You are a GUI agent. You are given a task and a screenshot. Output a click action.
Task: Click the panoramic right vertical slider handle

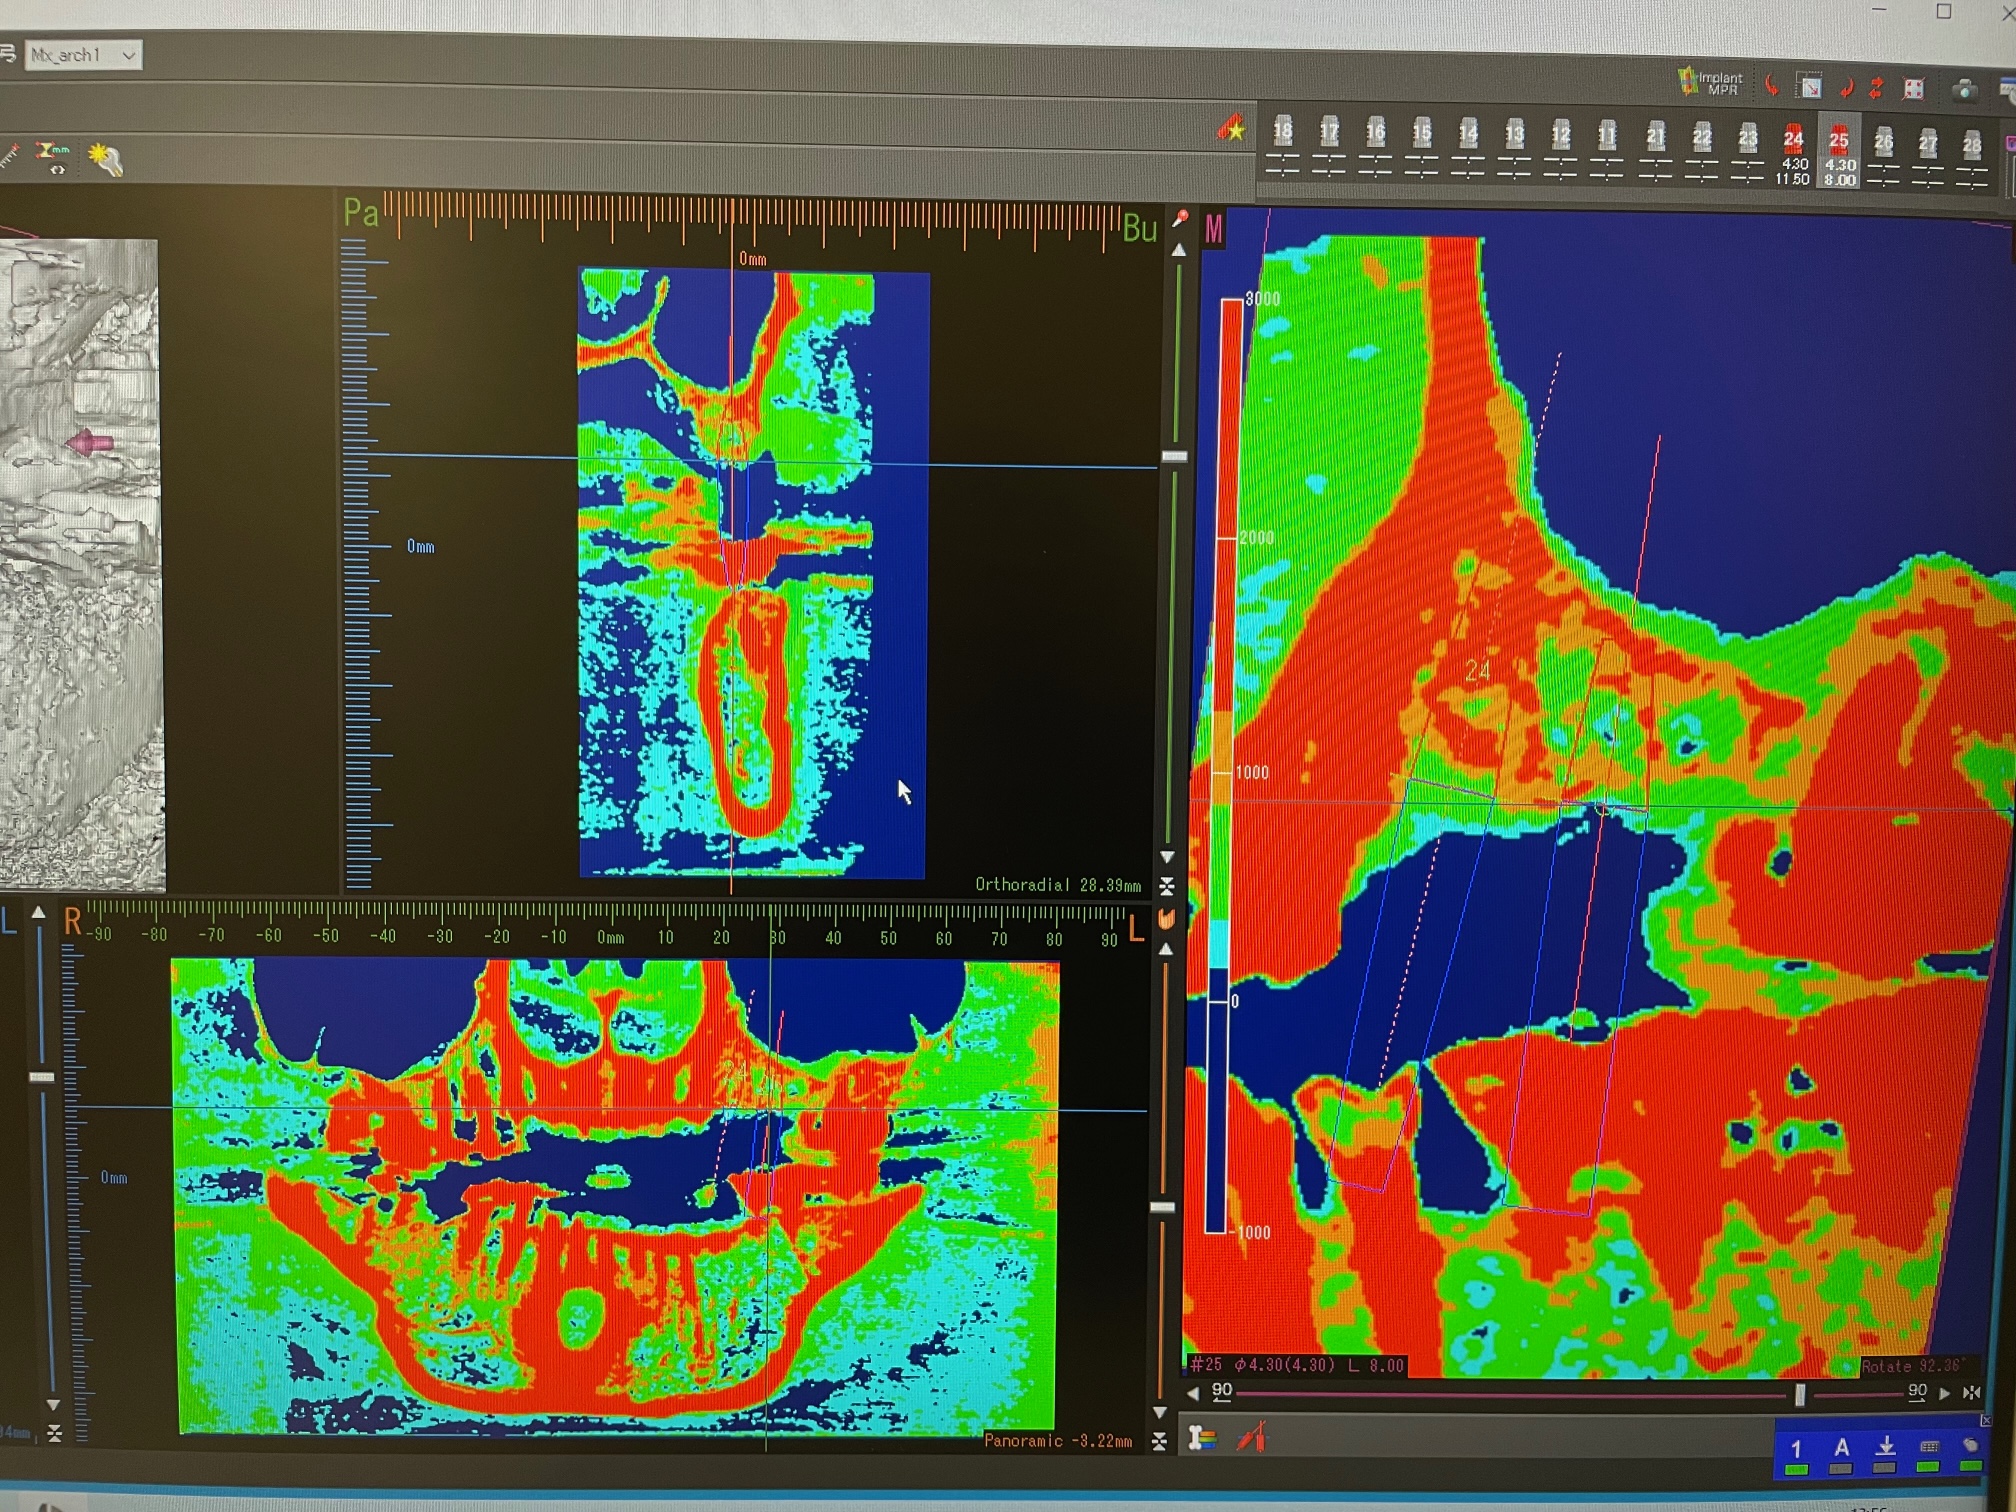[x=1162, y=1207]
